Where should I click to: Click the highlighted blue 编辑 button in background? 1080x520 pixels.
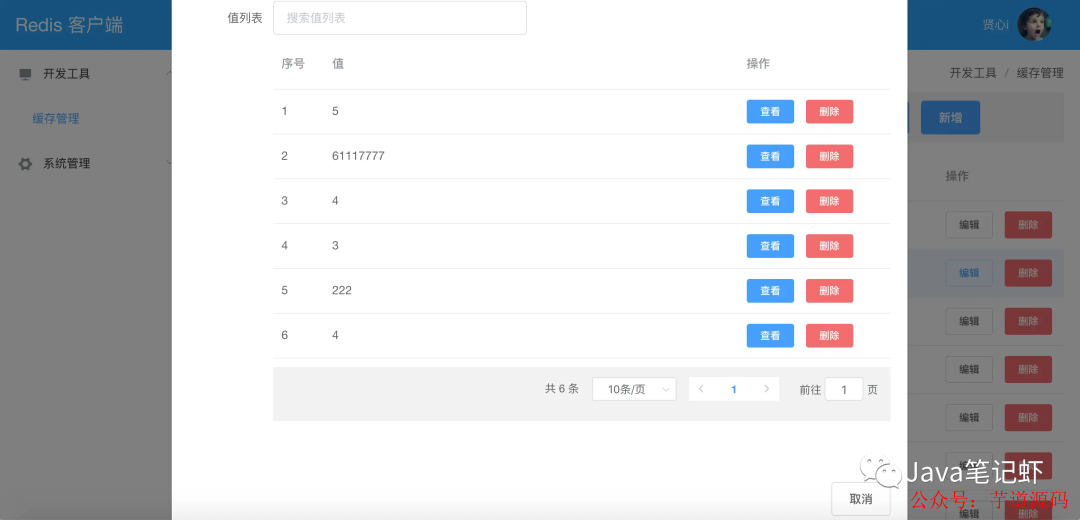coord(969,273)
